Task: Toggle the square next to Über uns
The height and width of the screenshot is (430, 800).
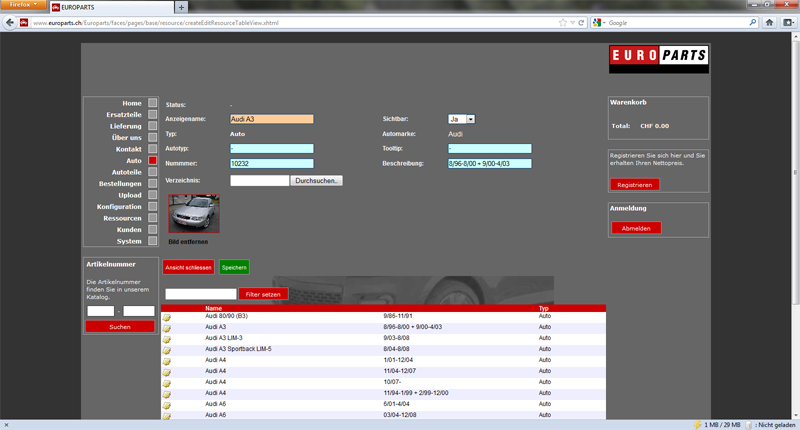Action: 153,137
